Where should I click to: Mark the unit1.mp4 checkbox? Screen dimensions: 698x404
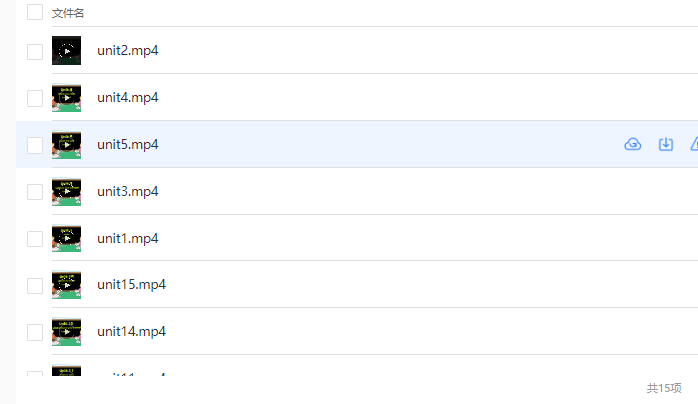[x=35, y=239]
